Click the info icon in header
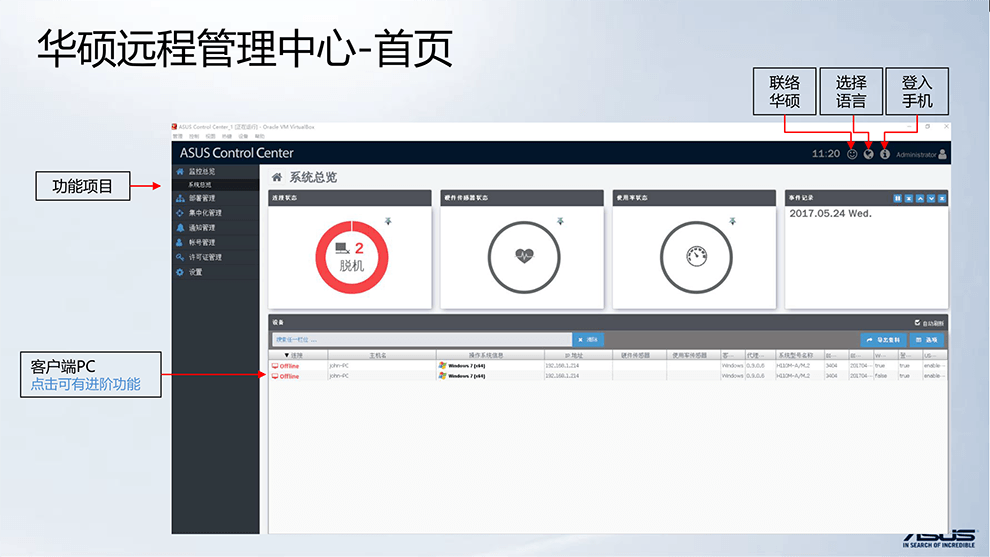990x557 pixels. click(x=884, y=154)
